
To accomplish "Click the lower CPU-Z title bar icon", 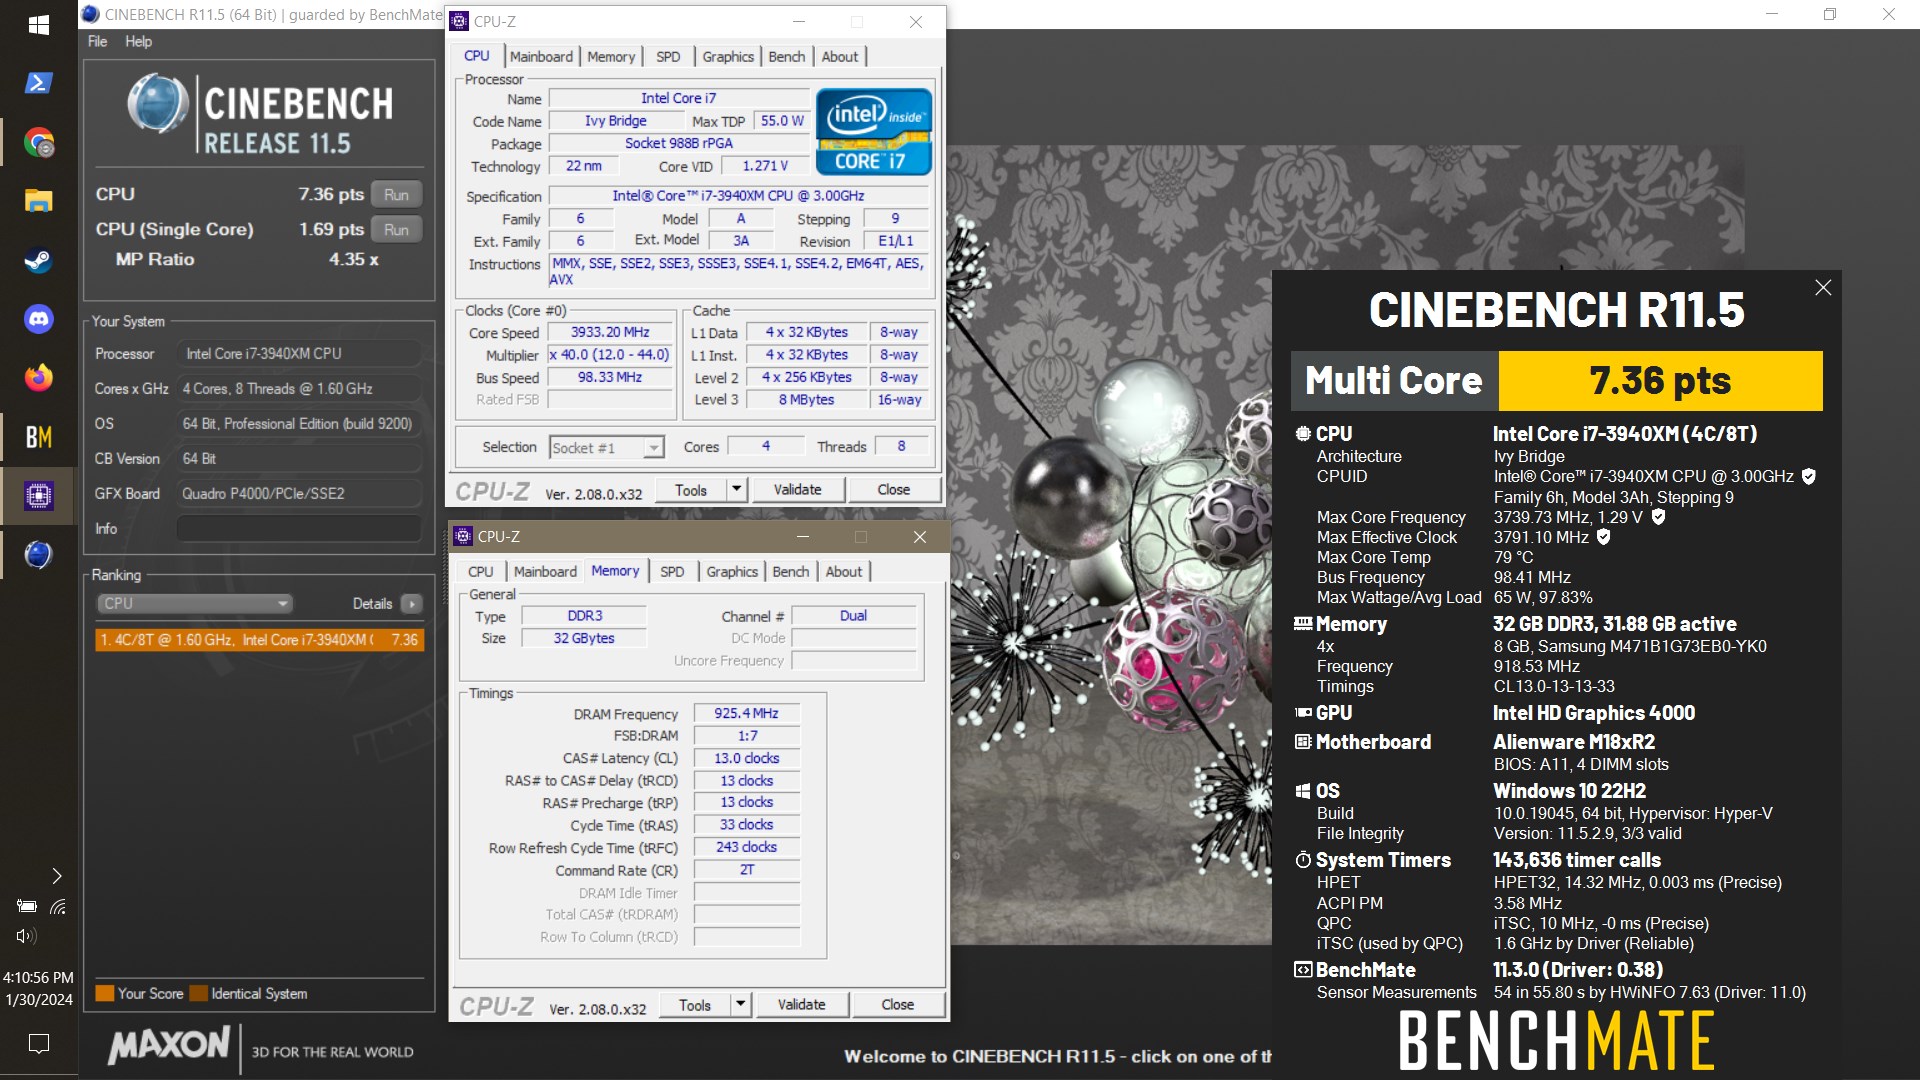I will coord(463,536).
